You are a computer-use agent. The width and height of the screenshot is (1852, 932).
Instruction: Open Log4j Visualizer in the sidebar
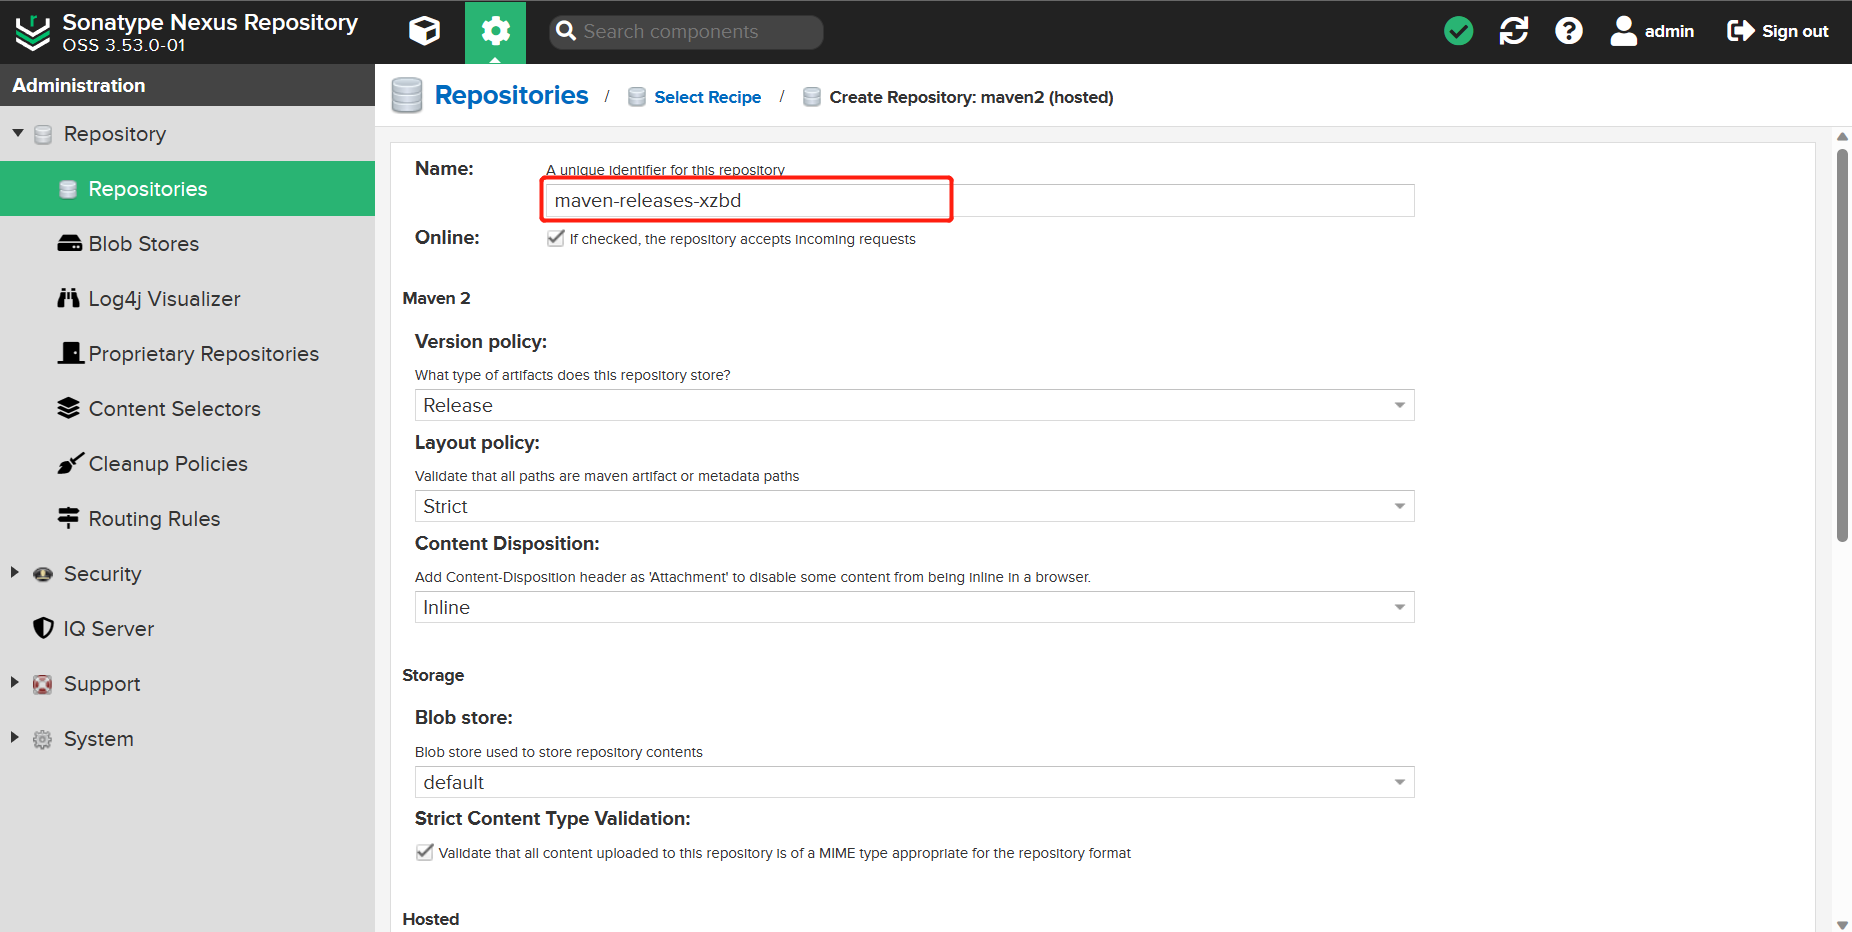tap(187, 298)
